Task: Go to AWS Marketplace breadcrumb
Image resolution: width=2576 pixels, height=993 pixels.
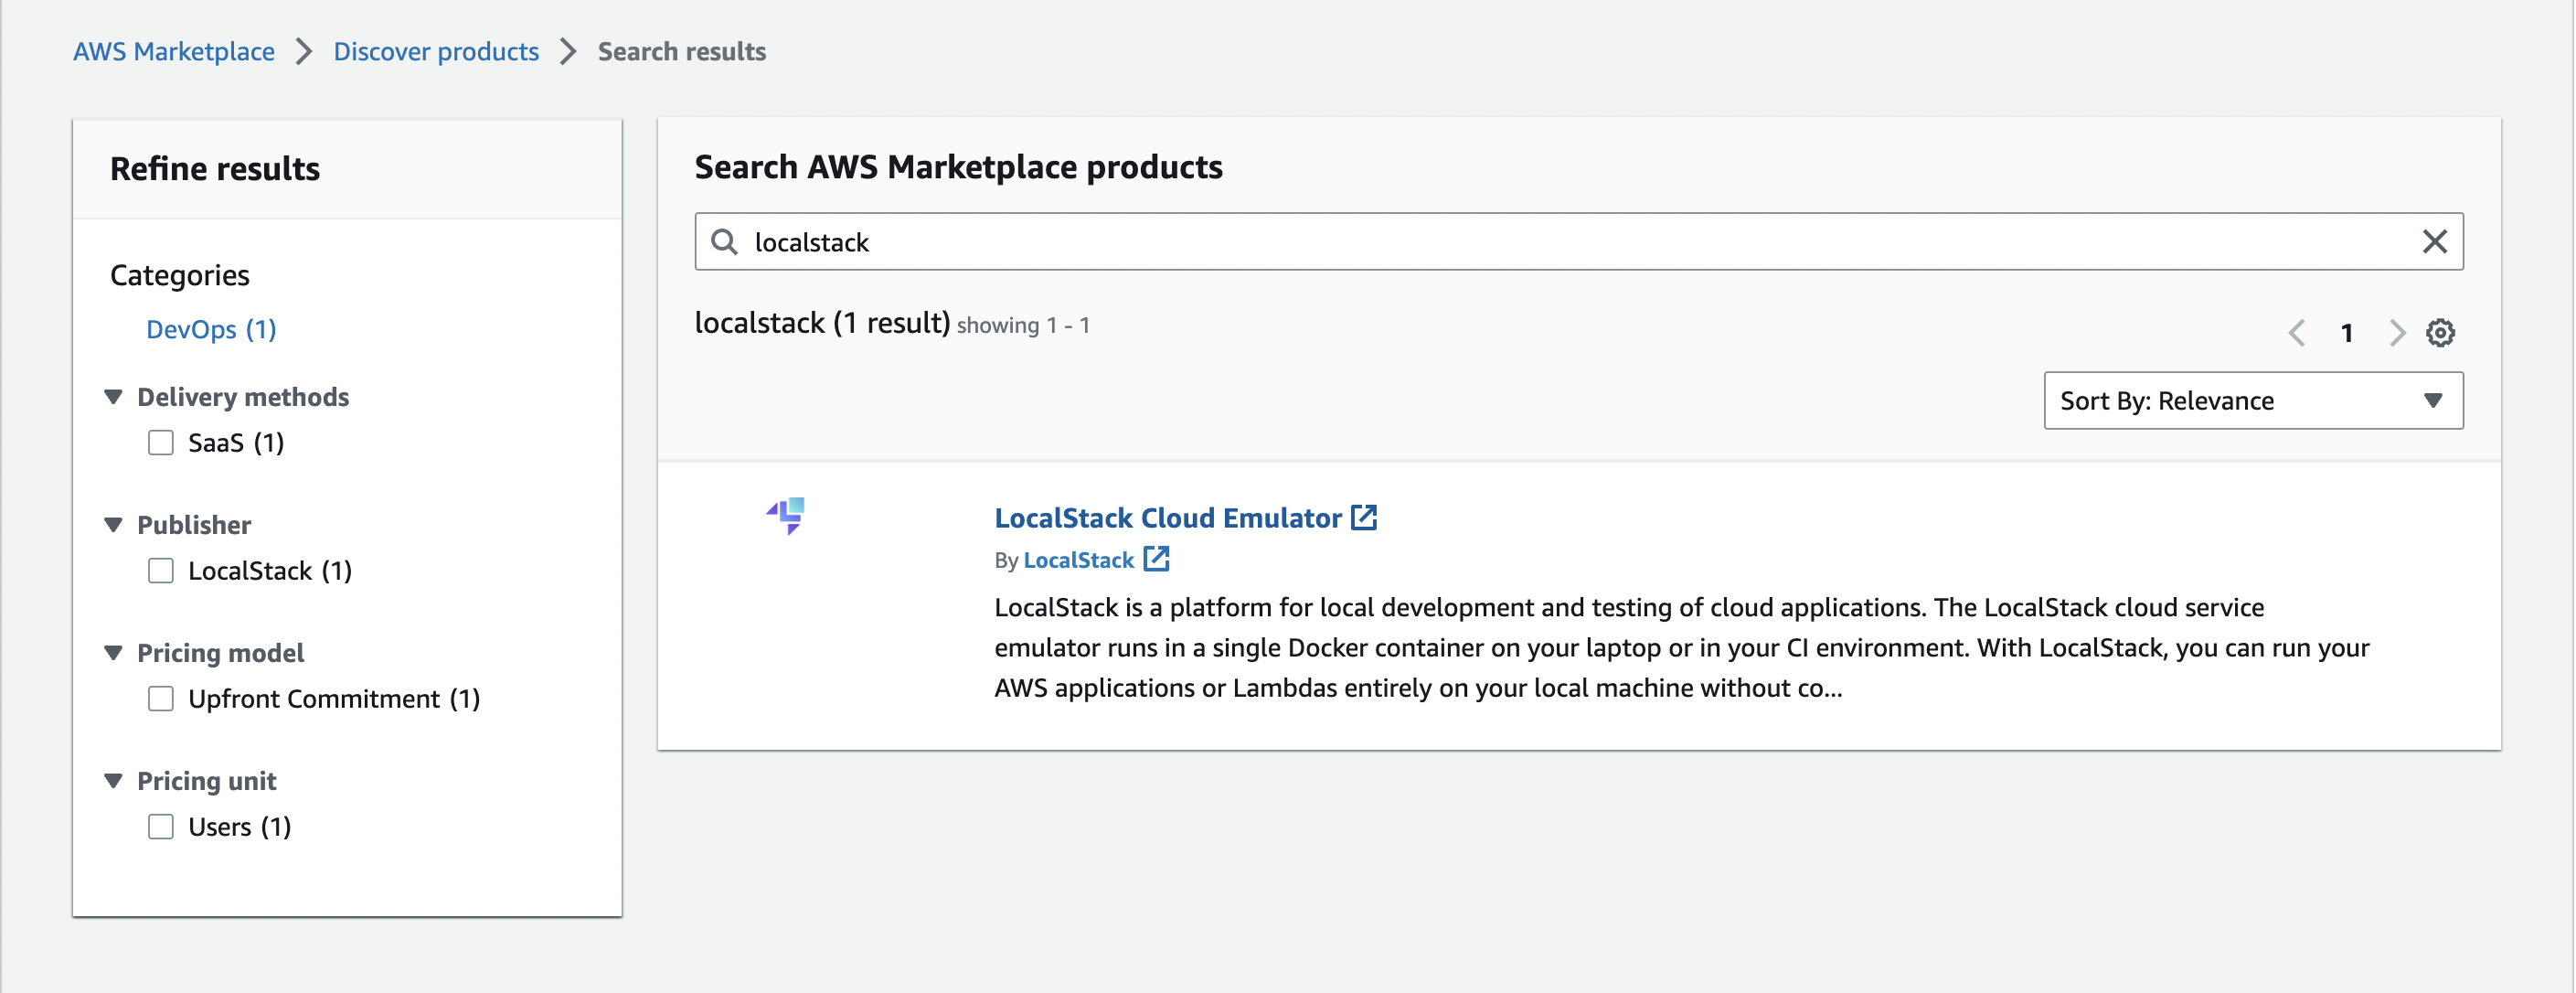Action: click(173, 51)
